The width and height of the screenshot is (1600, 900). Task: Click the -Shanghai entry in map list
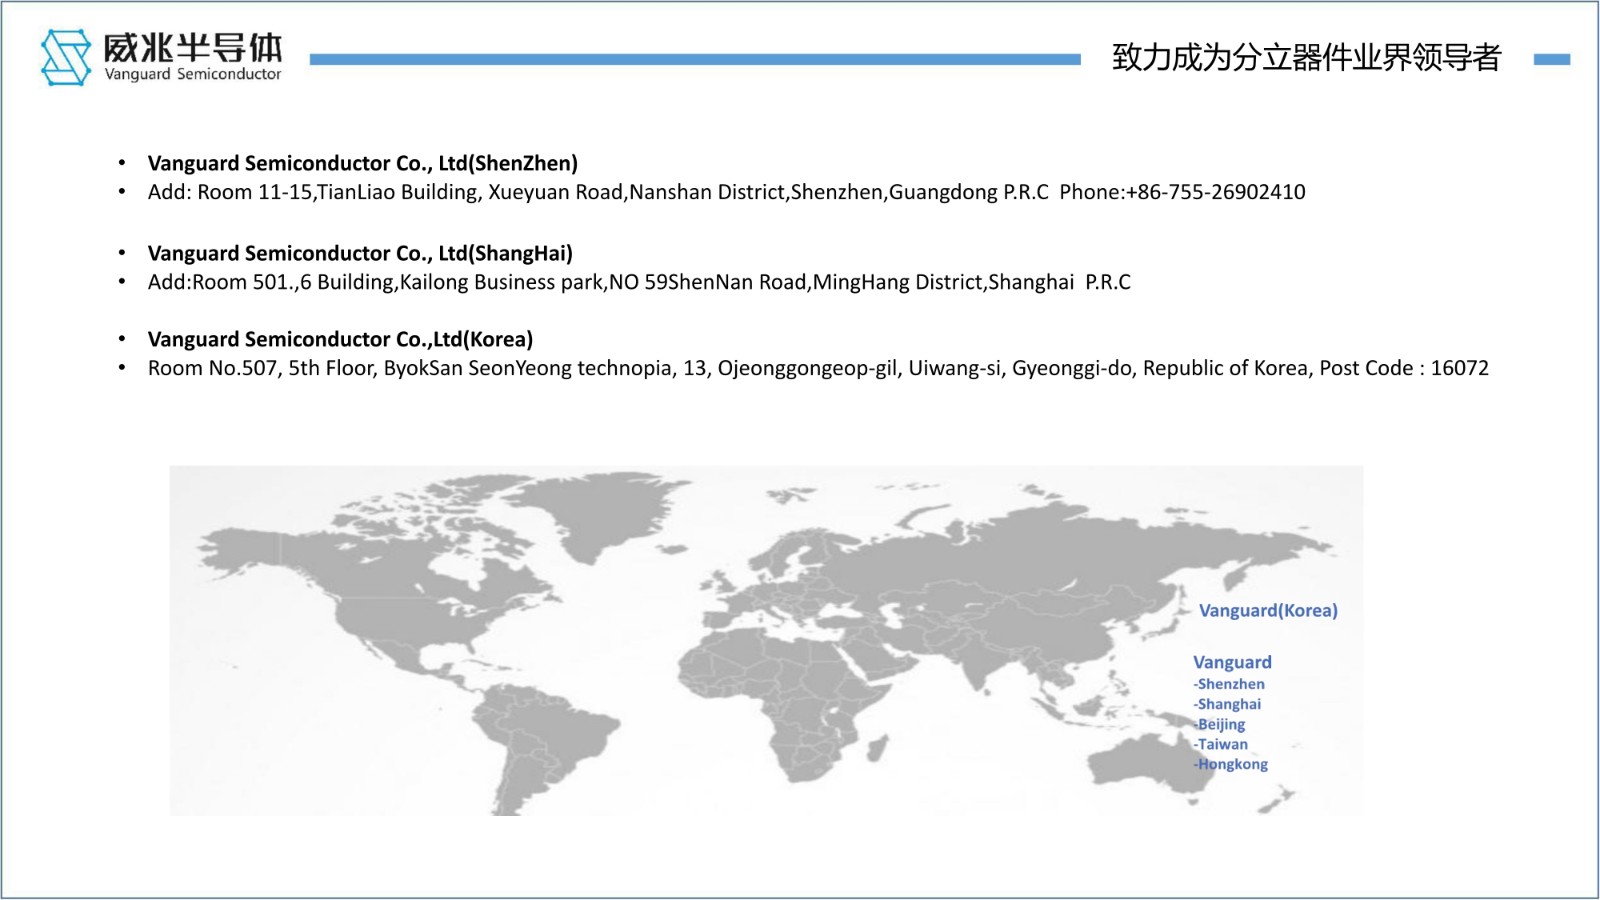pyautogui.click(x=1227, y=704)
